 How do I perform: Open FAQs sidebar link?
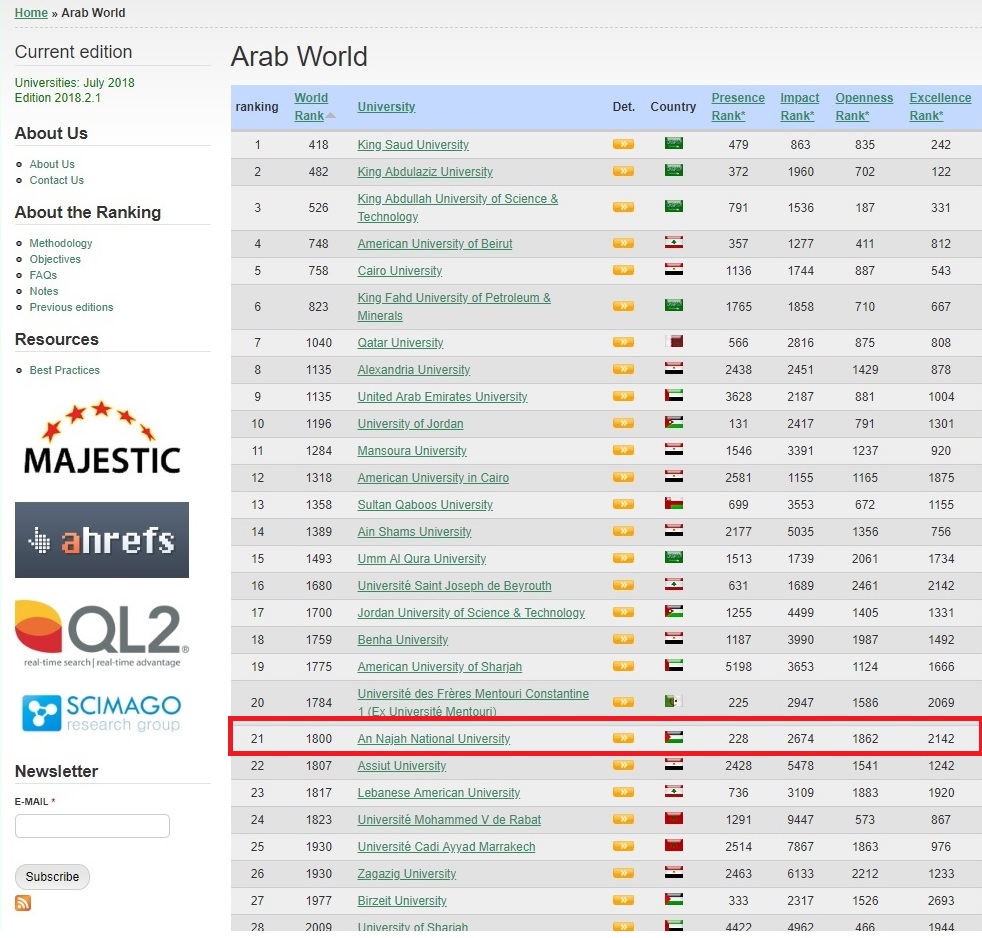(x=43, y=275)
